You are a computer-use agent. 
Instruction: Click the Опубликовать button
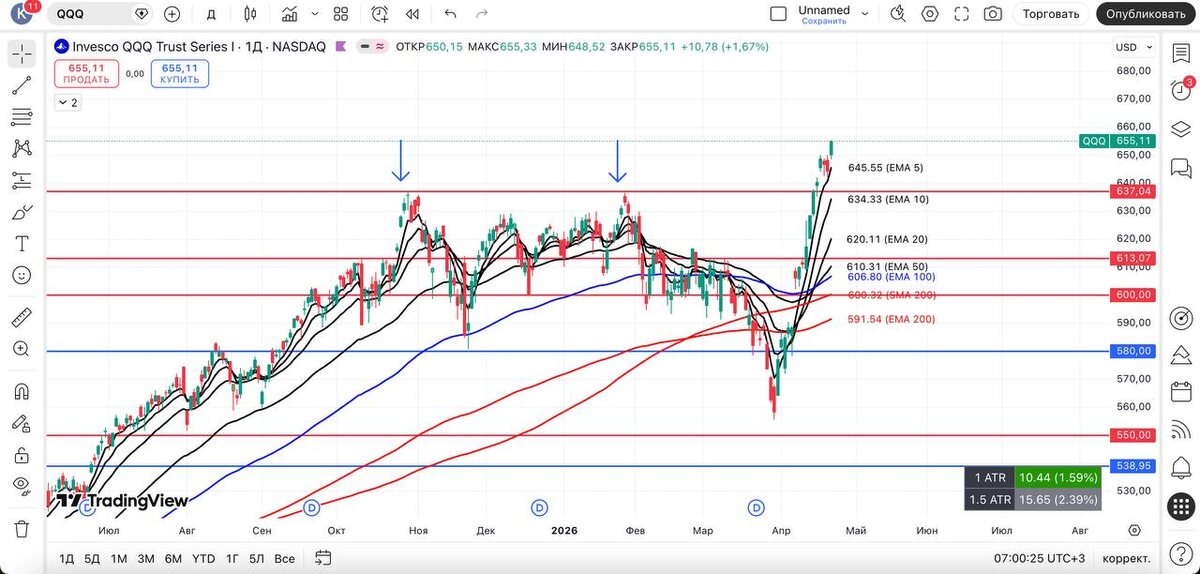tap(1148, 14)
